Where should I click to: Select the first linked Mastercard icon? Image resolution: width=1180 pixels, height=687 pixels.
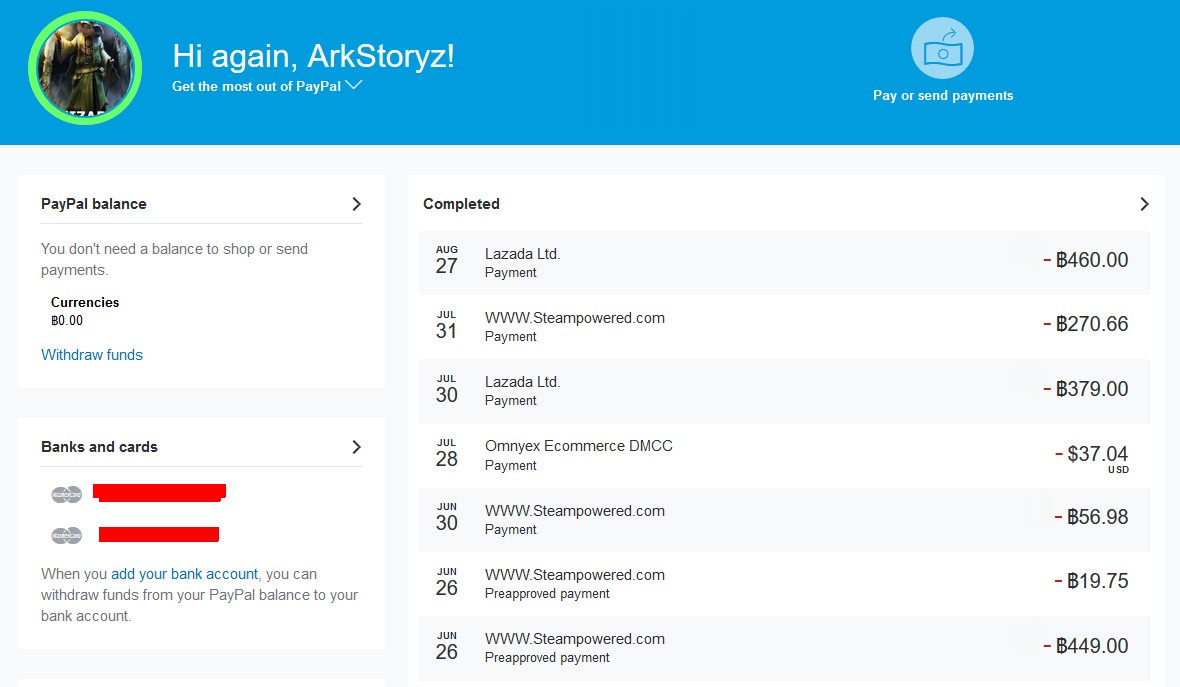click(x=67, y=494)
